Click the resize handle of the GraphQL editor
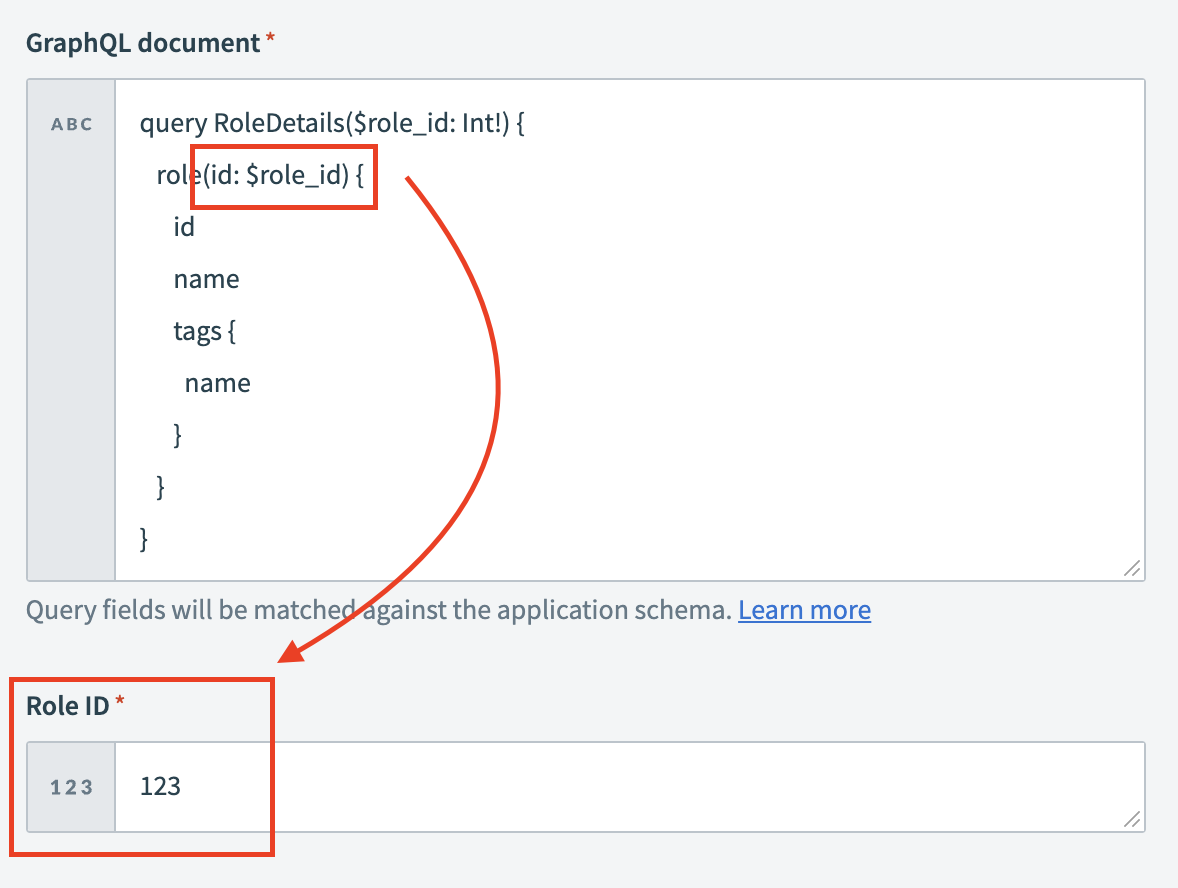This screenshot has height=888, width=1178. pos(1131,569)
